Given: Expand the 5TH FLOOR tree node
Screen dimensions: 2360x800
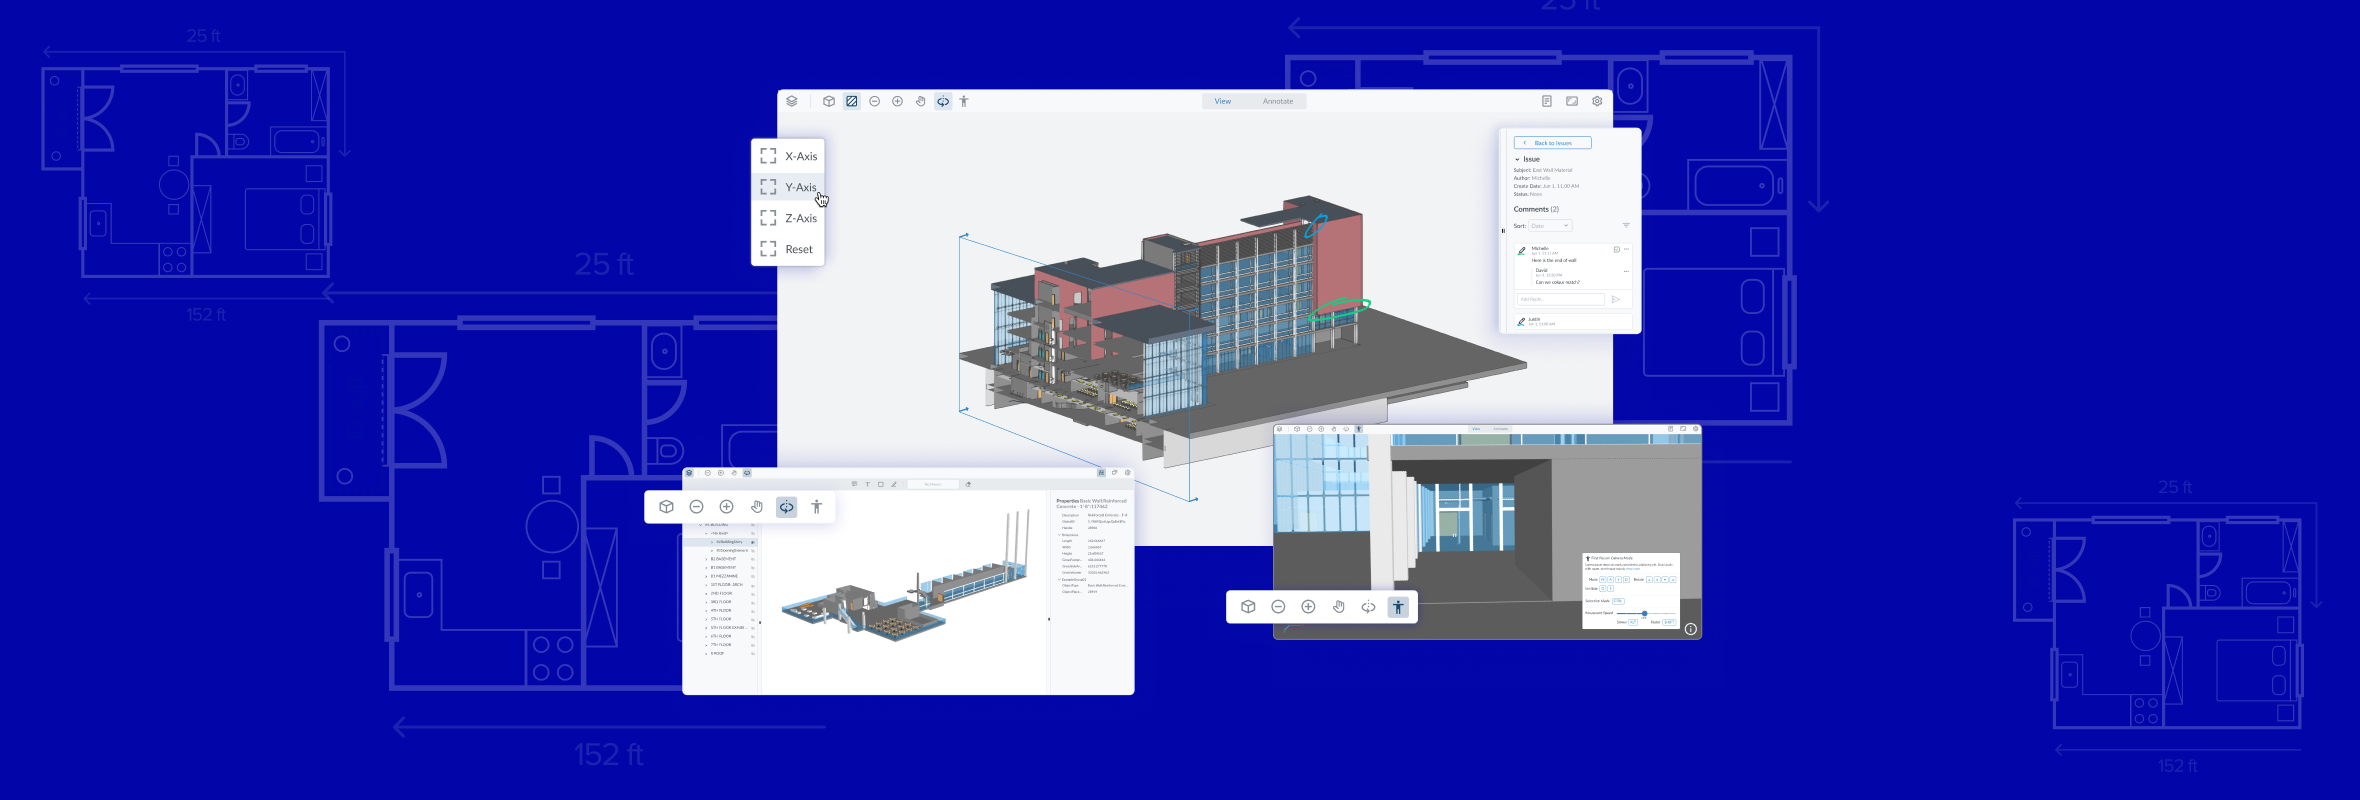Looking at the screenshot, I should click(x=706, y=619).
